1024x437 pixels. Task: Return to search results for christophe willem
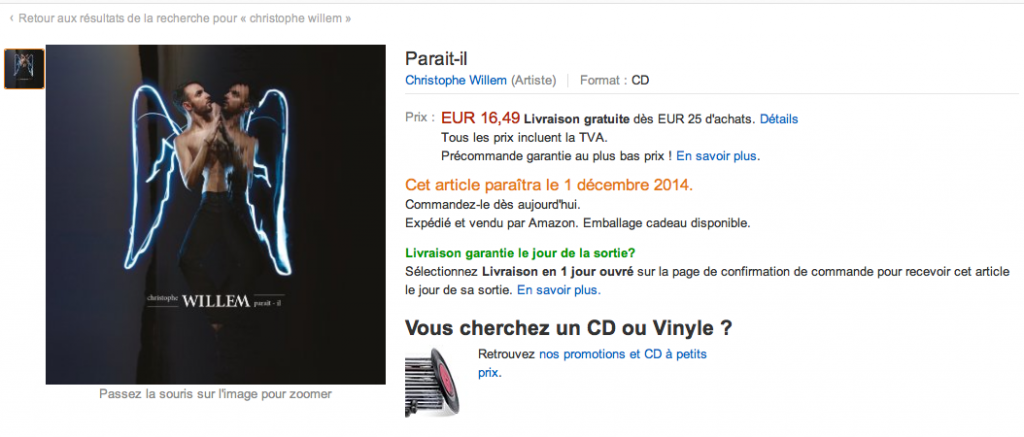click(185, 19)
